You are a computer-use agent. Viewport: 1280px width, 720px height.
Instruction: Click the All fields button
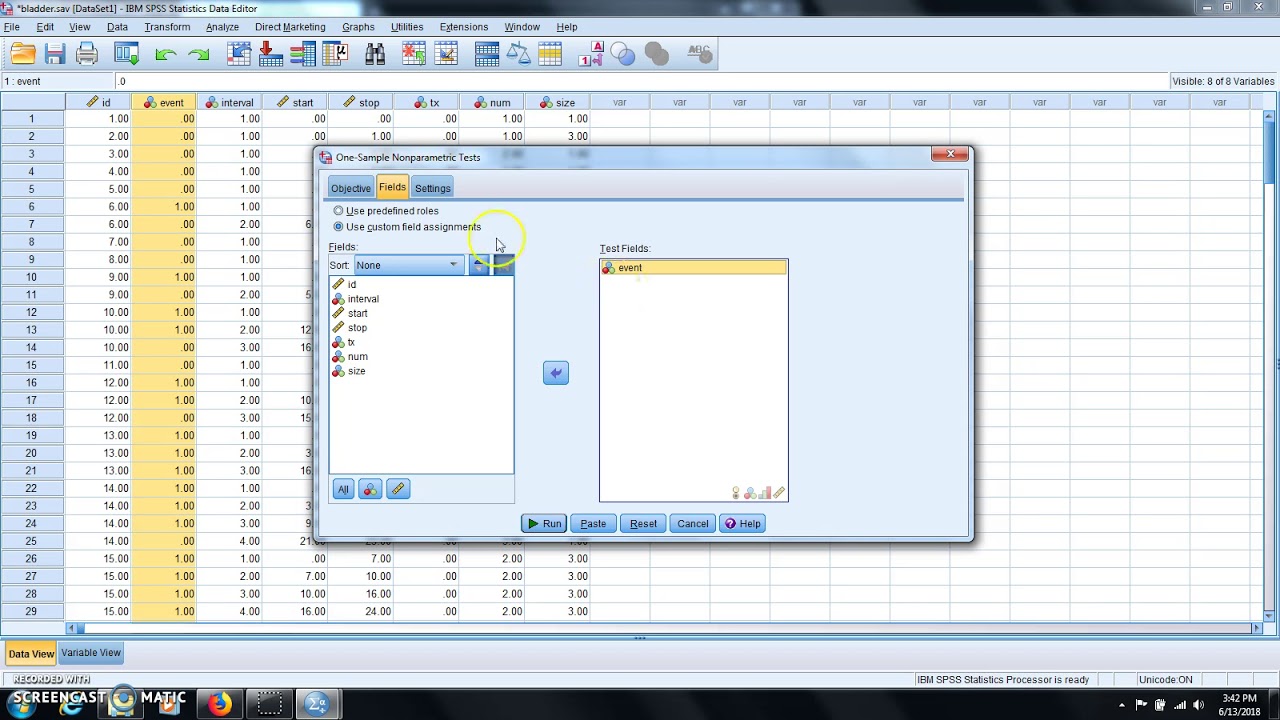coord(343,489)
